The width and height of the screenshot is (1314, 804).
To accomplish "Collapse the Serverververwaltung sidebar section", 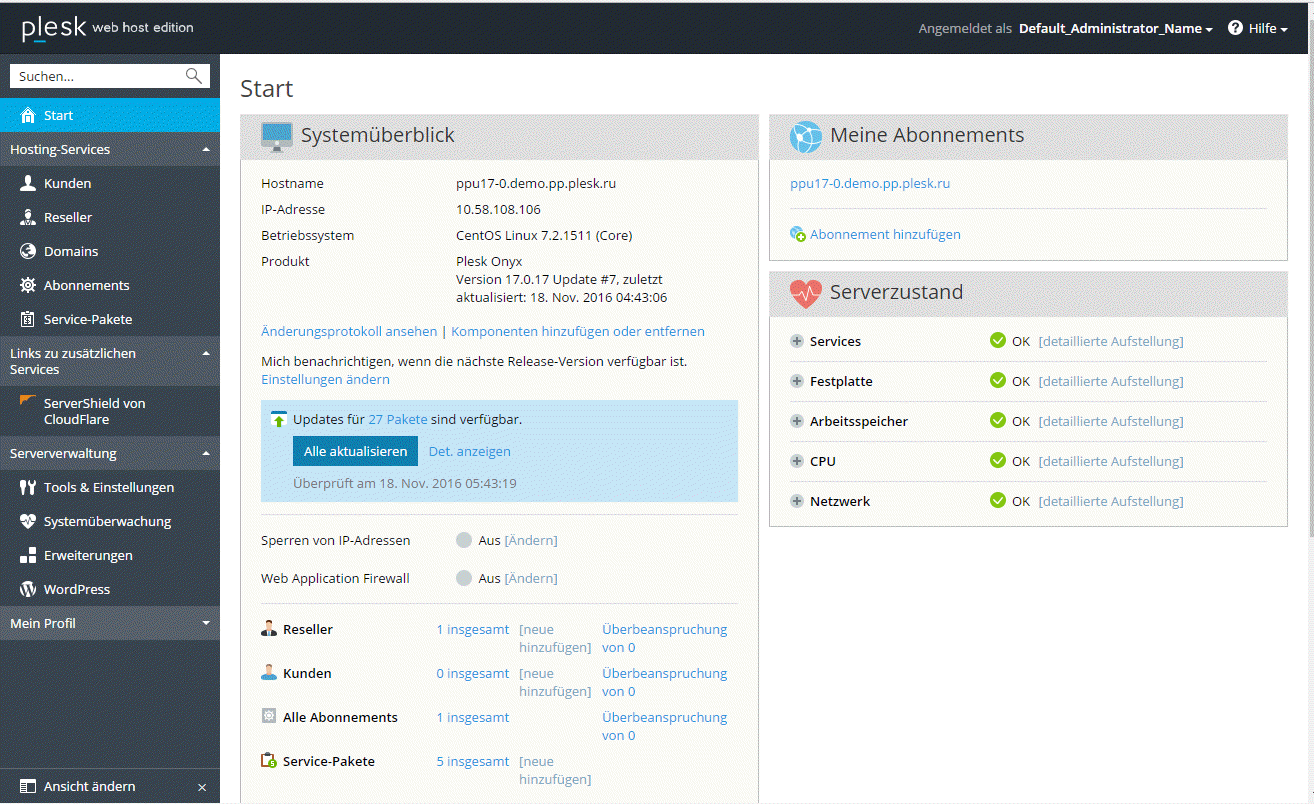I will click(x=206, y=453).
